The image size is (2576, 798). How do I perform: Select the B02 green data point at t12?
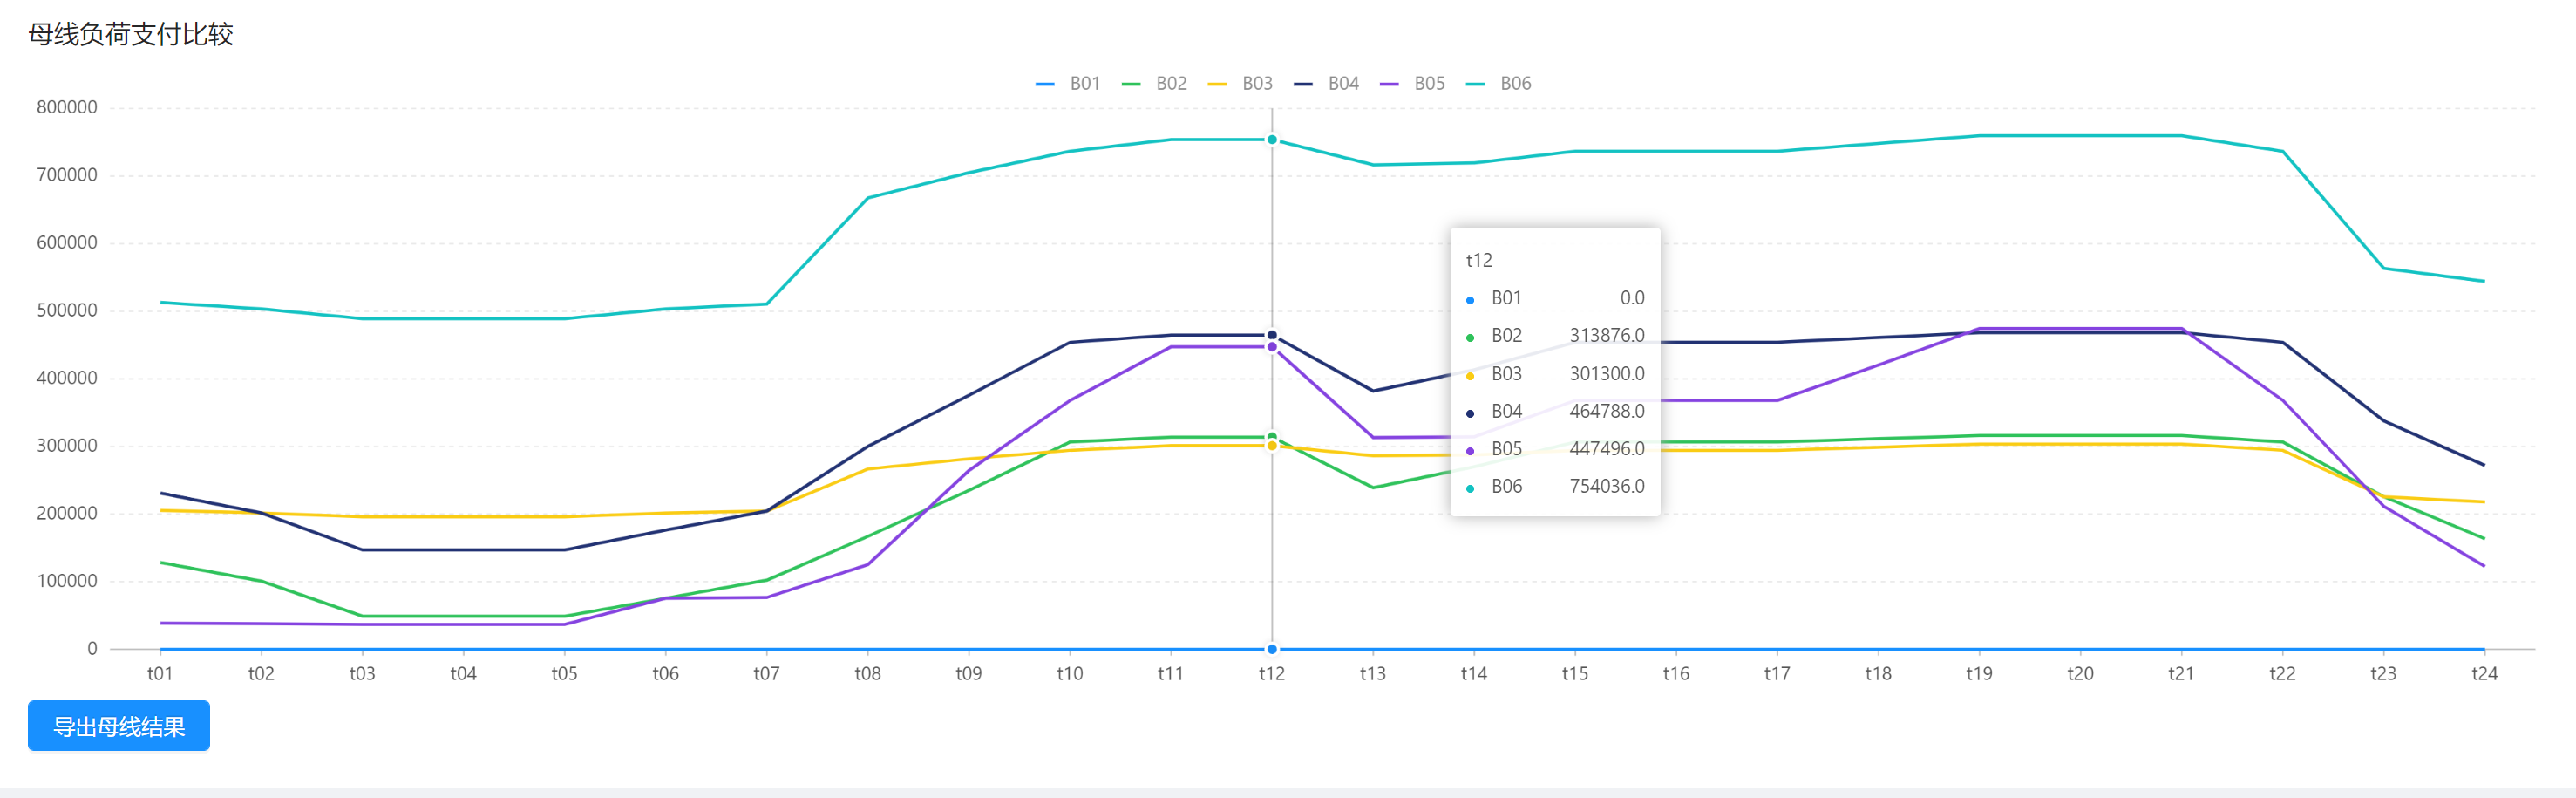1272,437
